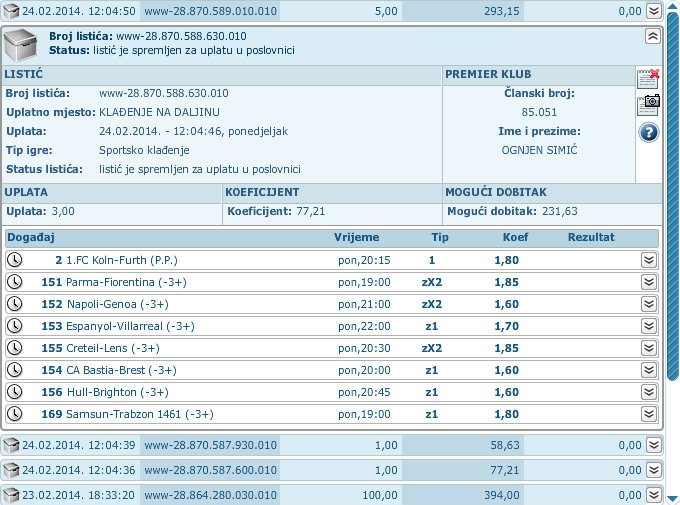680x505 pixels.
Task: Click the event name Hull-Brighton (-3+)
Action: click(117, 392)
